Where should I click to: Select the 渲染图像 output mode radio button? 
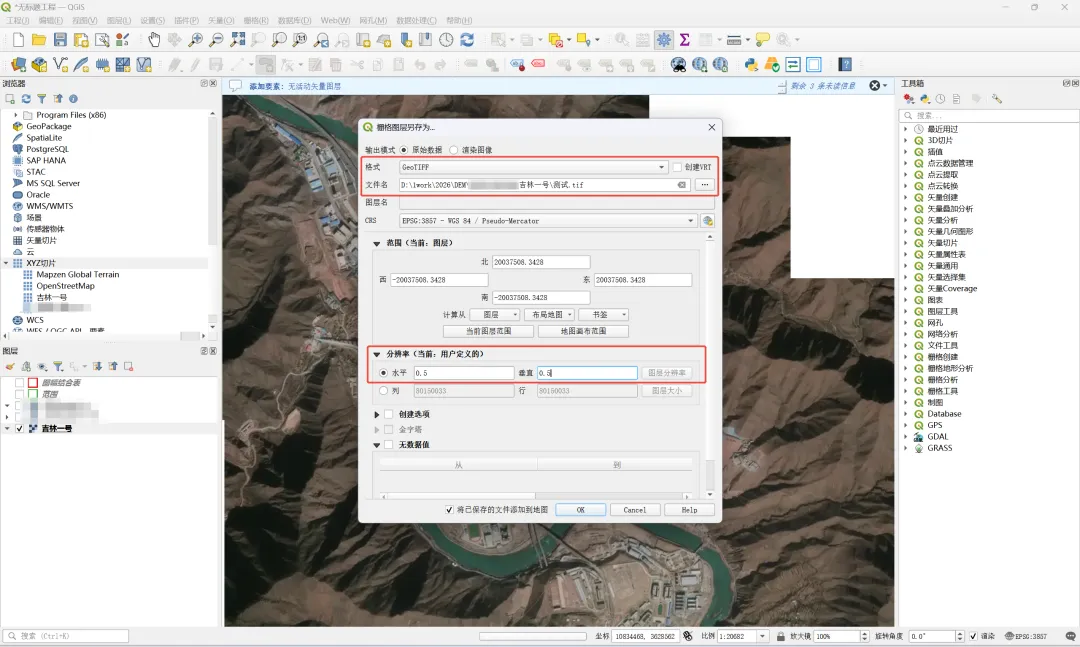coord(453,150)
